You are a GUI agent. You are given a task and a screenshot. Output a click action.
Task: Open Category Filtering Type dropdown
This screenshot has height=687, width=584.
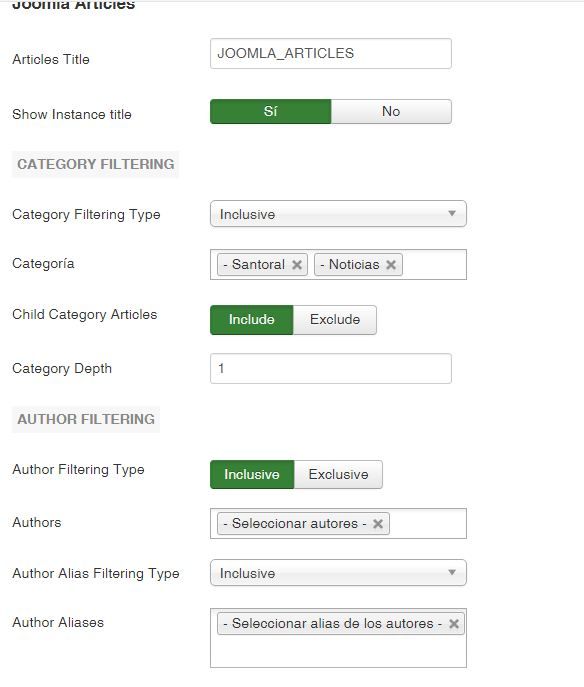[x=338, y=214]
